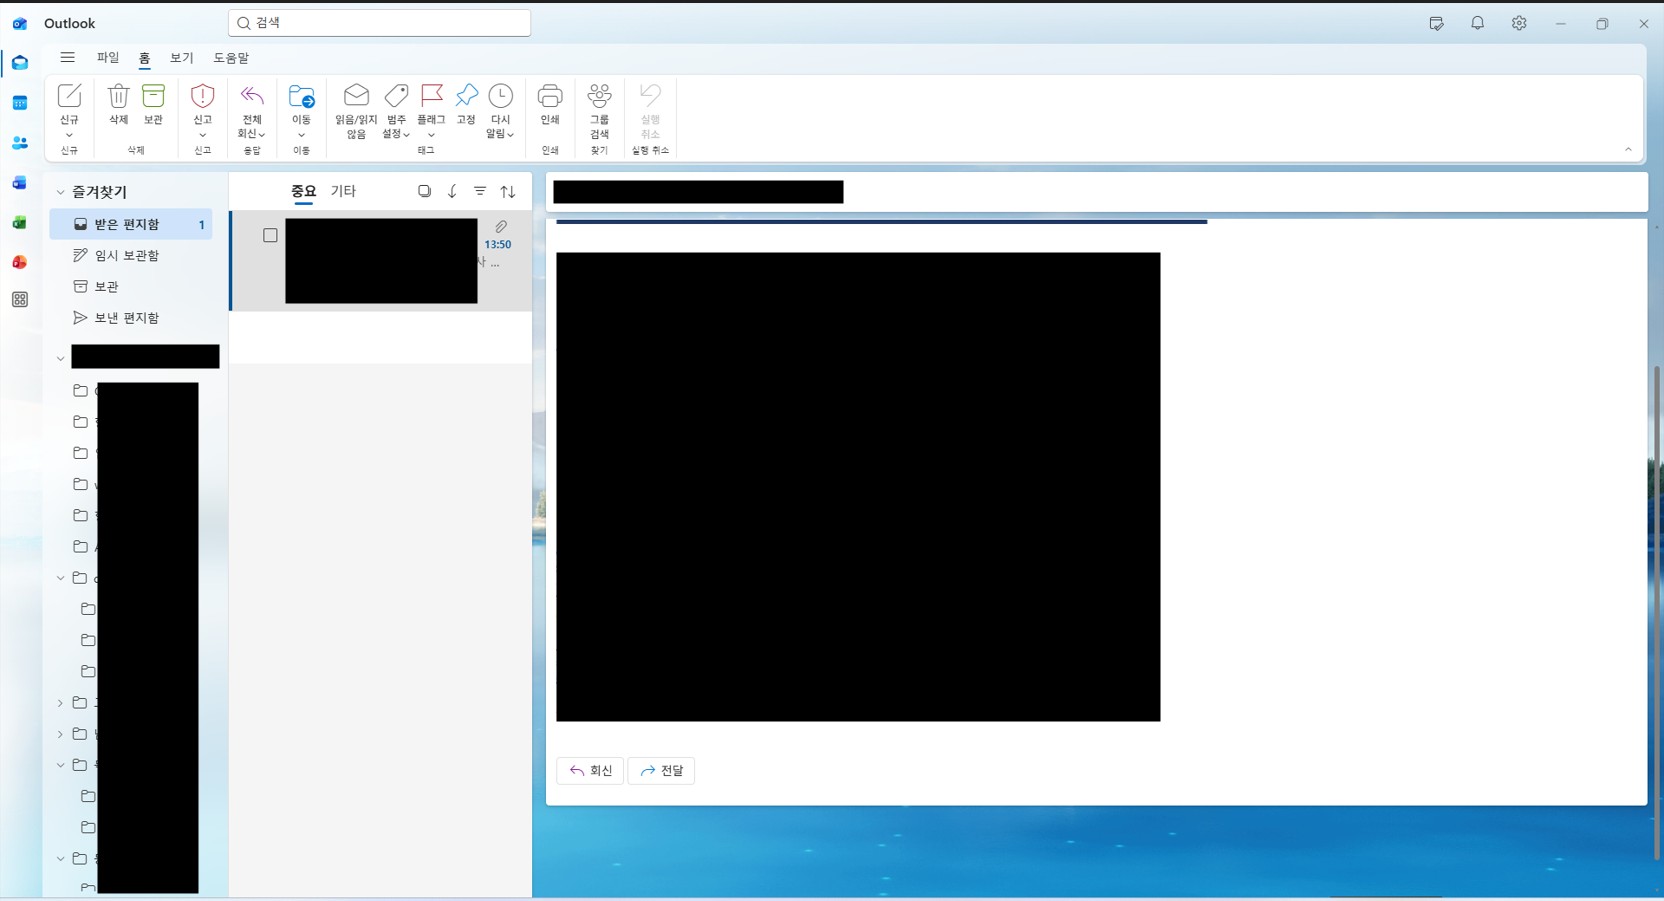Viewport: 1664px width, 901px height.
Task: Click the 삭제 trash icon in ribbon
Action: 118,96
